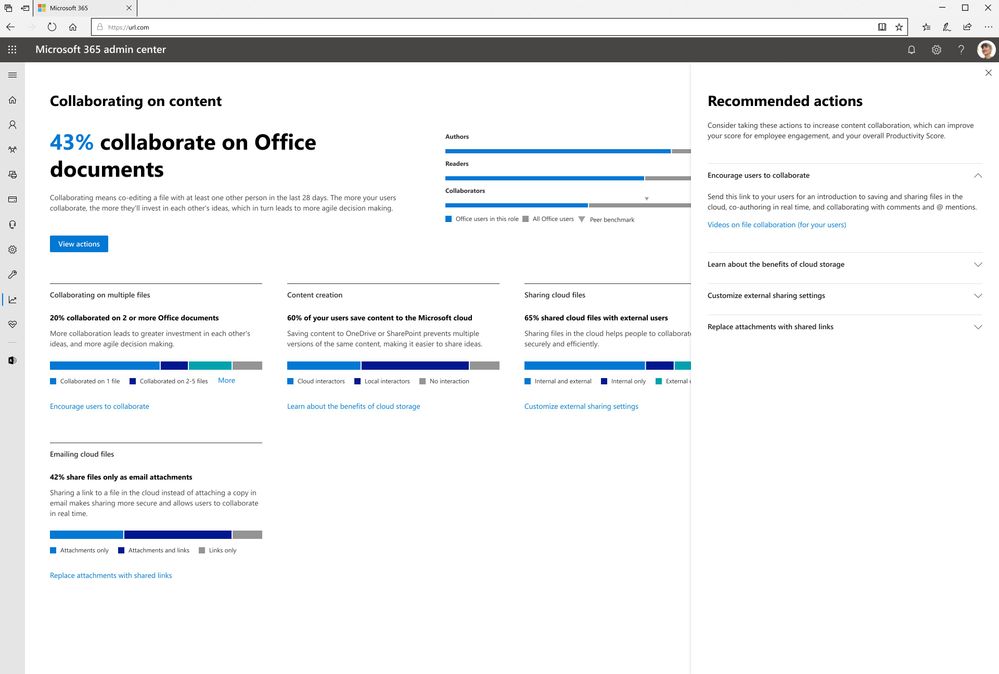Screen dimensions: 999x674
Task: Click the View actions button
Action: click(79, 244)
